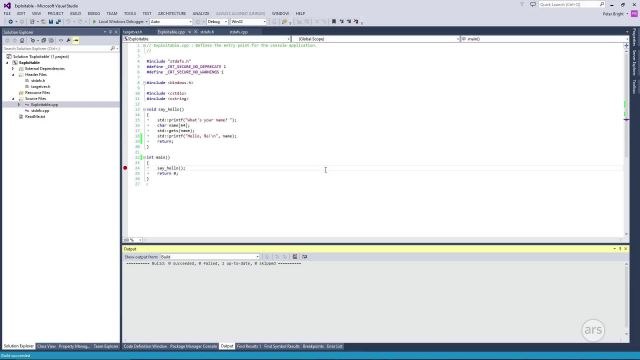Switch to the Class View tab
Image resolution: width=640 pixels, height=360 pixels.
coord(46,347)
